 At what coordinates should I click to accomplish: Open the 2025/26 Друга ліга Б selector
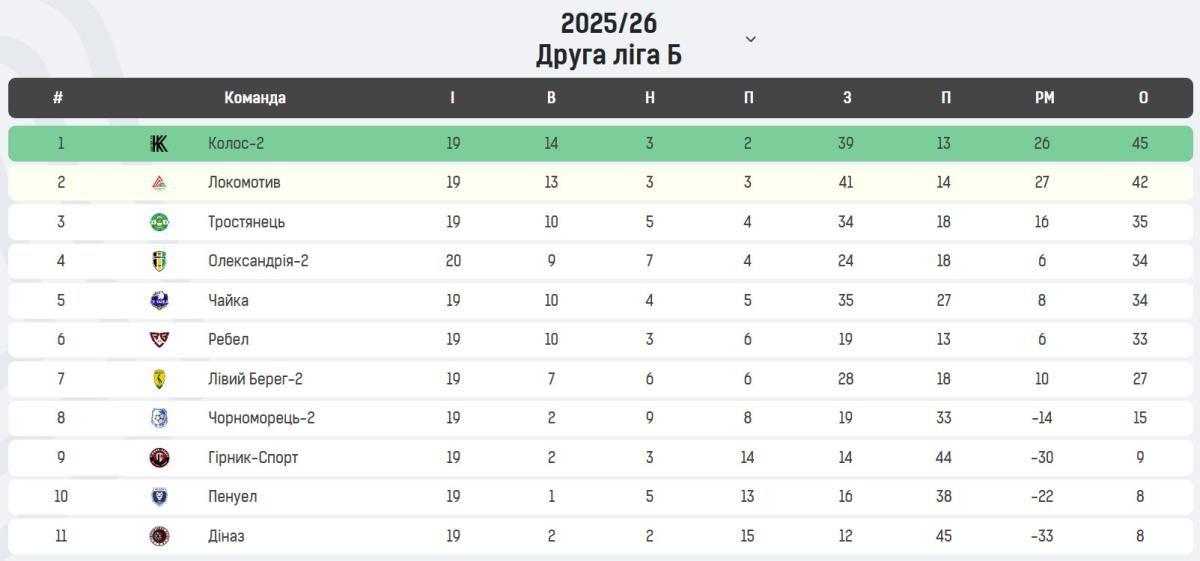(609, 39)
